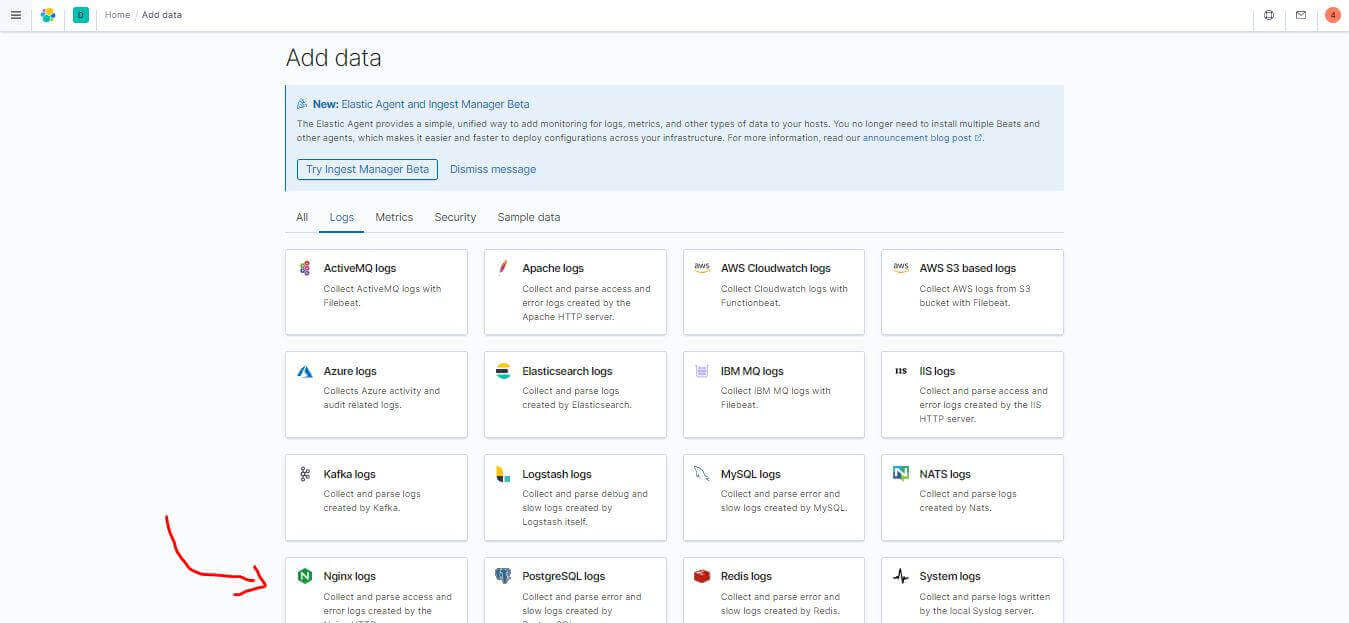This screenshot has width=1349, height=623.
Task: Click the Elastic logo icon
Action: [x=48, y=15]
